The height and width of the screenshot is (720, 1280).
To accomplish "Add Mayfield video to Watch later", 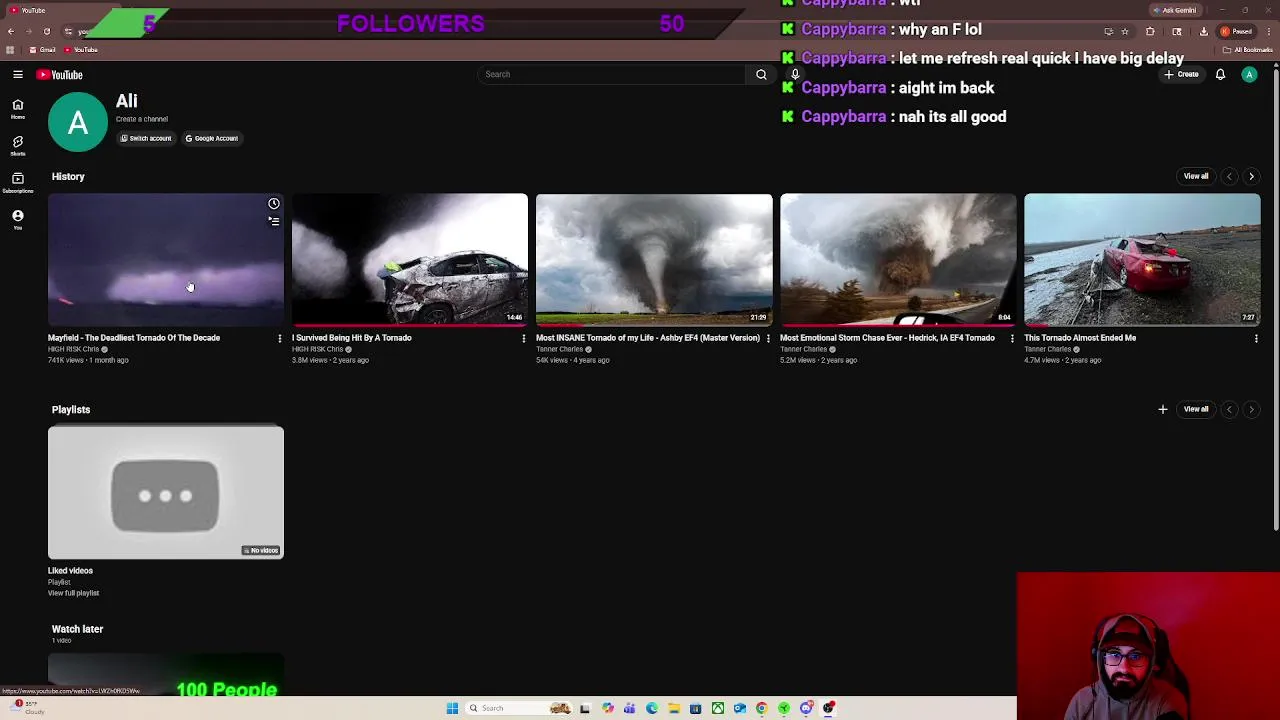I will coord(273,204).
